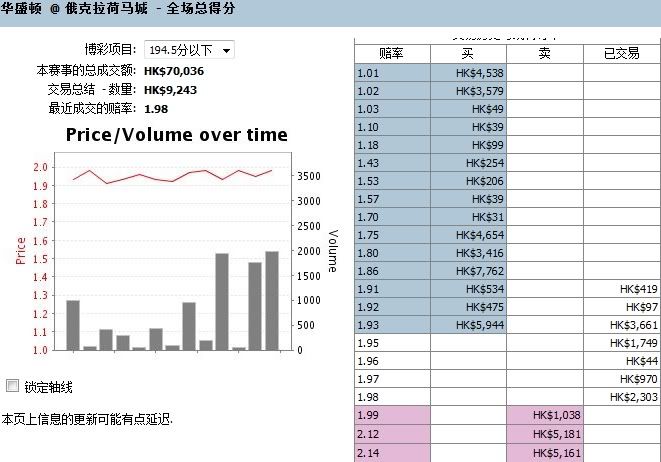Choose the HK$7,762 buy amount at odds 1.86
The height and width of the screenshot is (462, 661).
[x=468, y=270]
